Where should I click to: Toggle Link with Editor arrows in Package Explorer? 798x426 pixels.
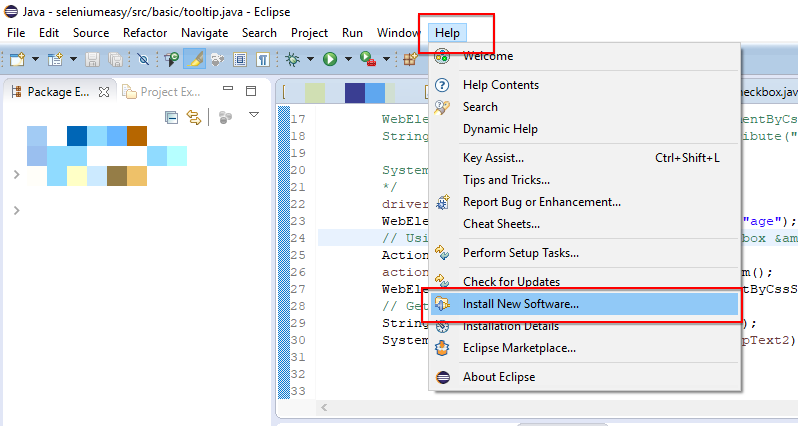(x=194, y=118)
